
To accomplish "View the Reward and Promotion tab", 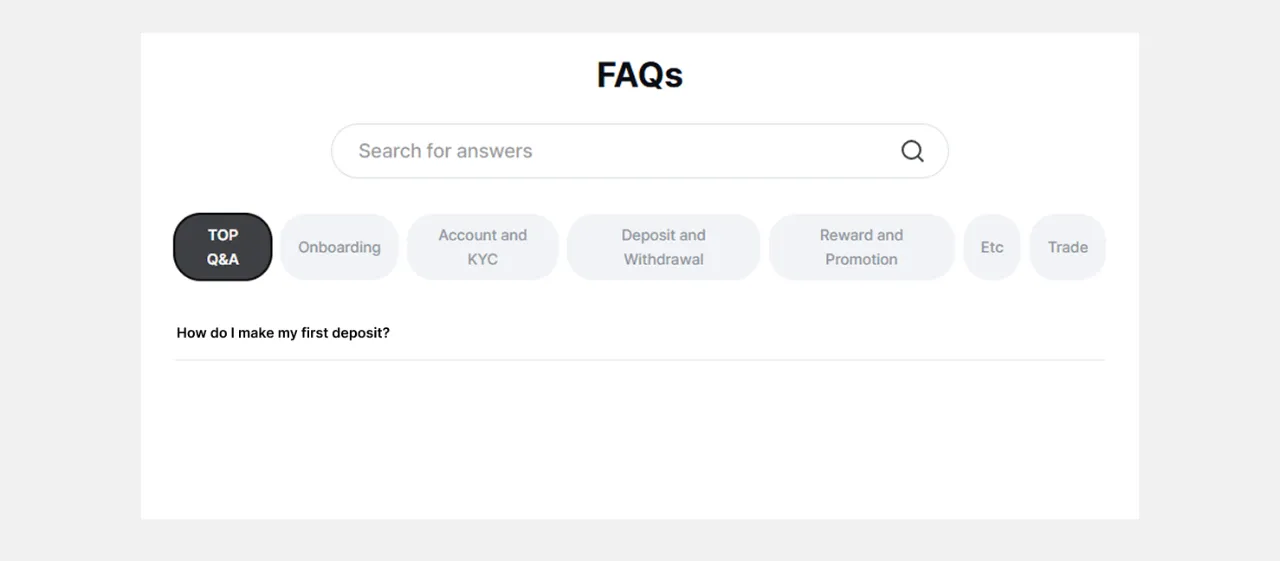I will coord(861,247).
